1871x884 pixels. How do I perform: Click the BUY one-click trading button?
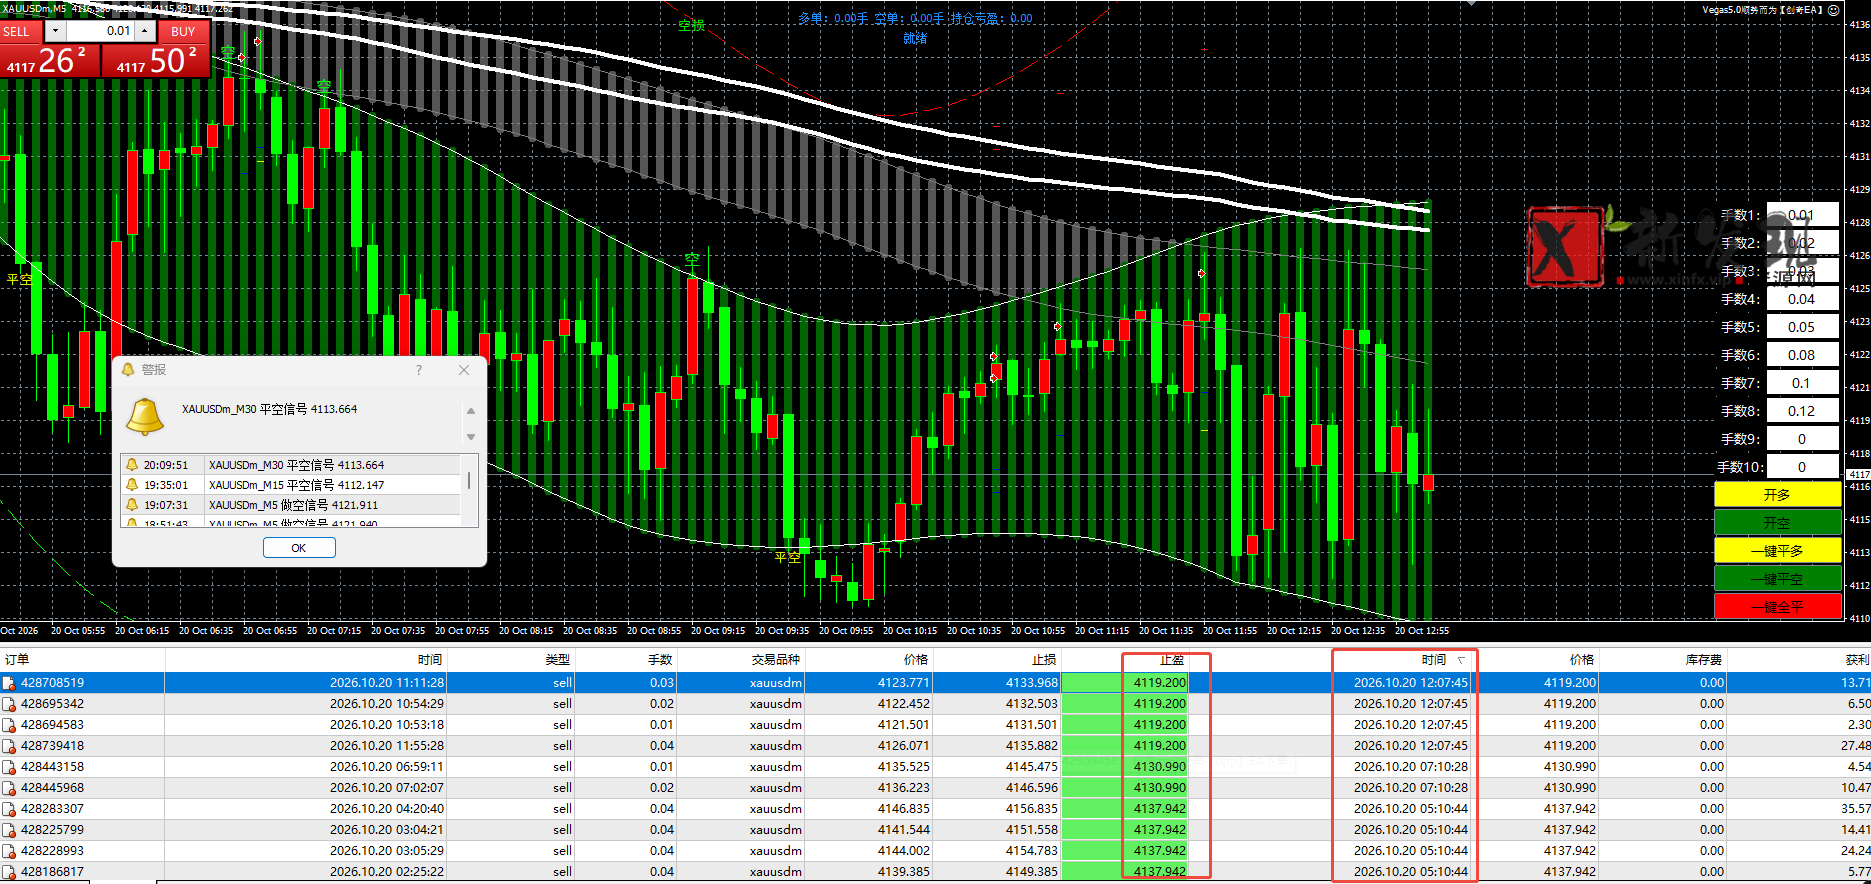tap(183, 31)
